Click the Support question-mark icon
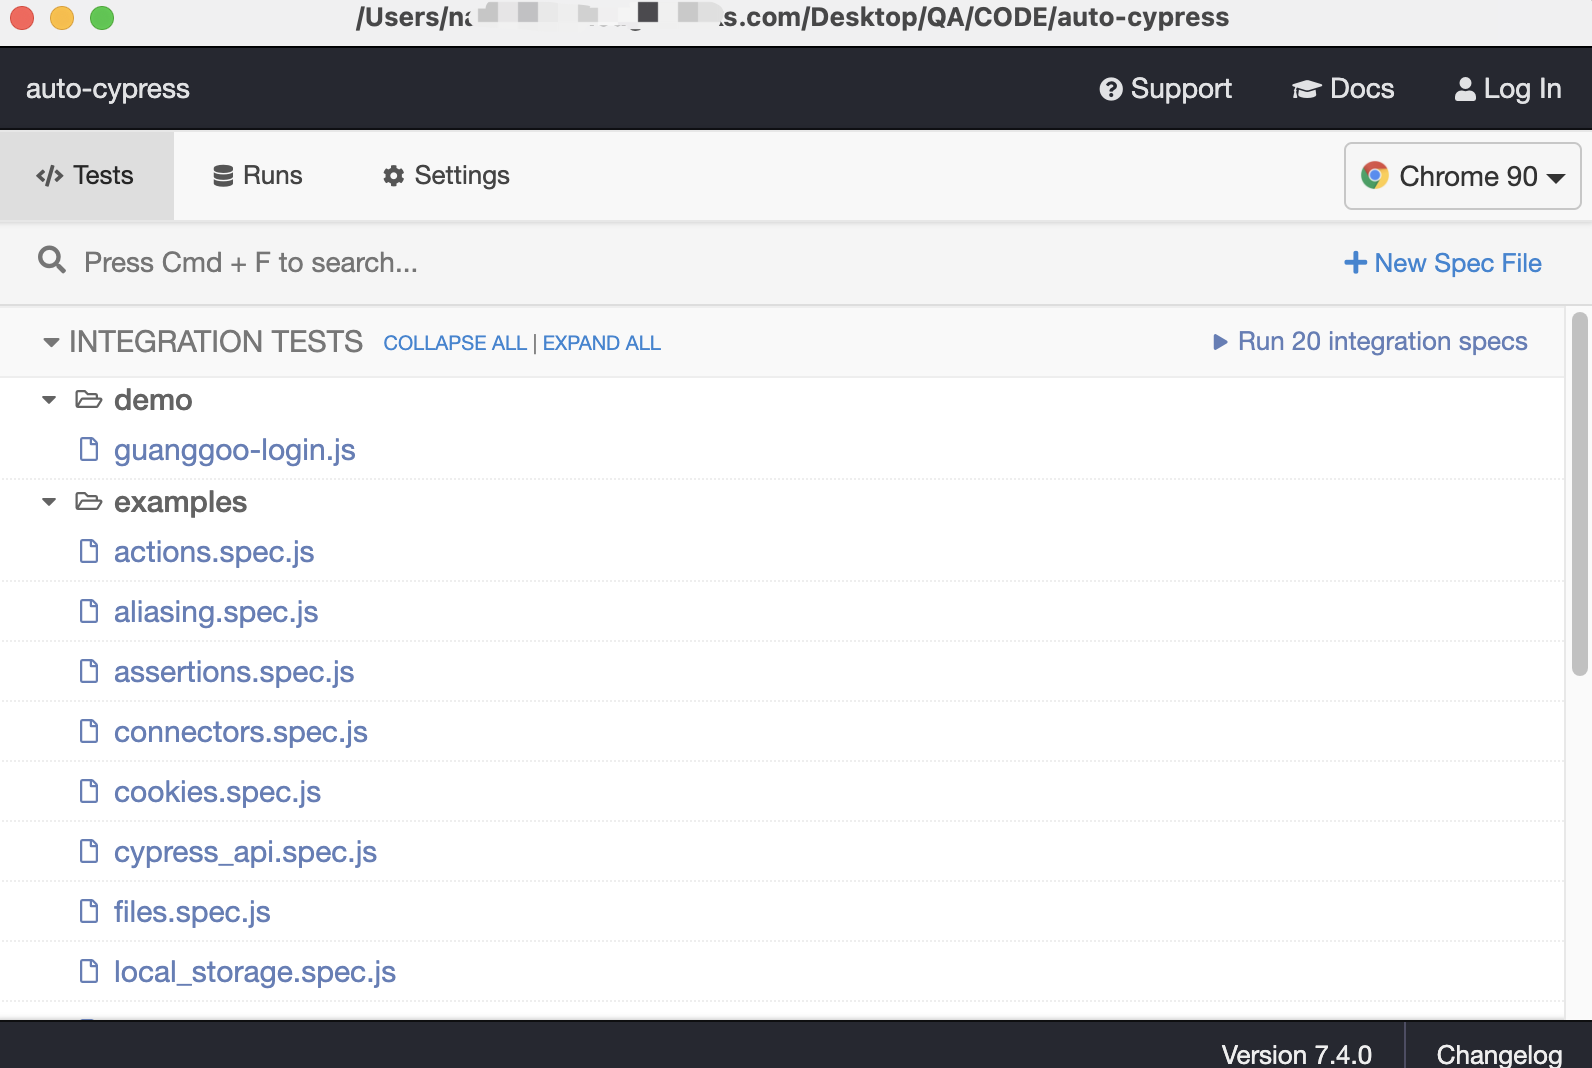This screenshot has height=1068, width=1592. [1110, 89]
